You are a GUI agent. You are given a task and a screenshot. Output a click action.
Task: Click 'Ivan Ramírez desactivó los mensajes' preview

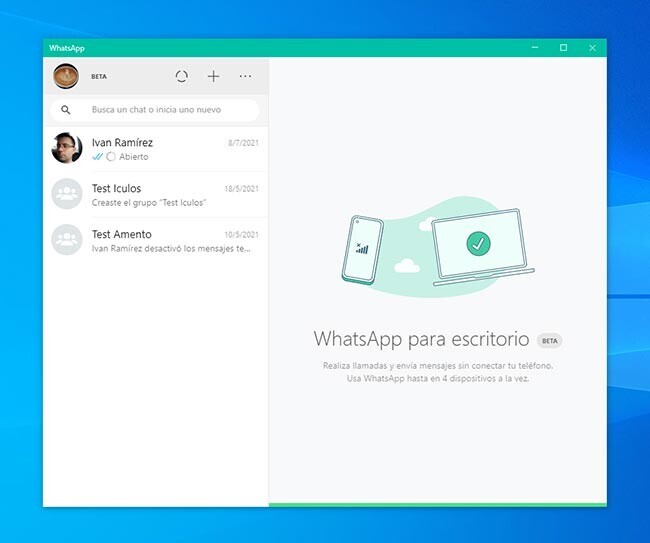pos(171,249)
